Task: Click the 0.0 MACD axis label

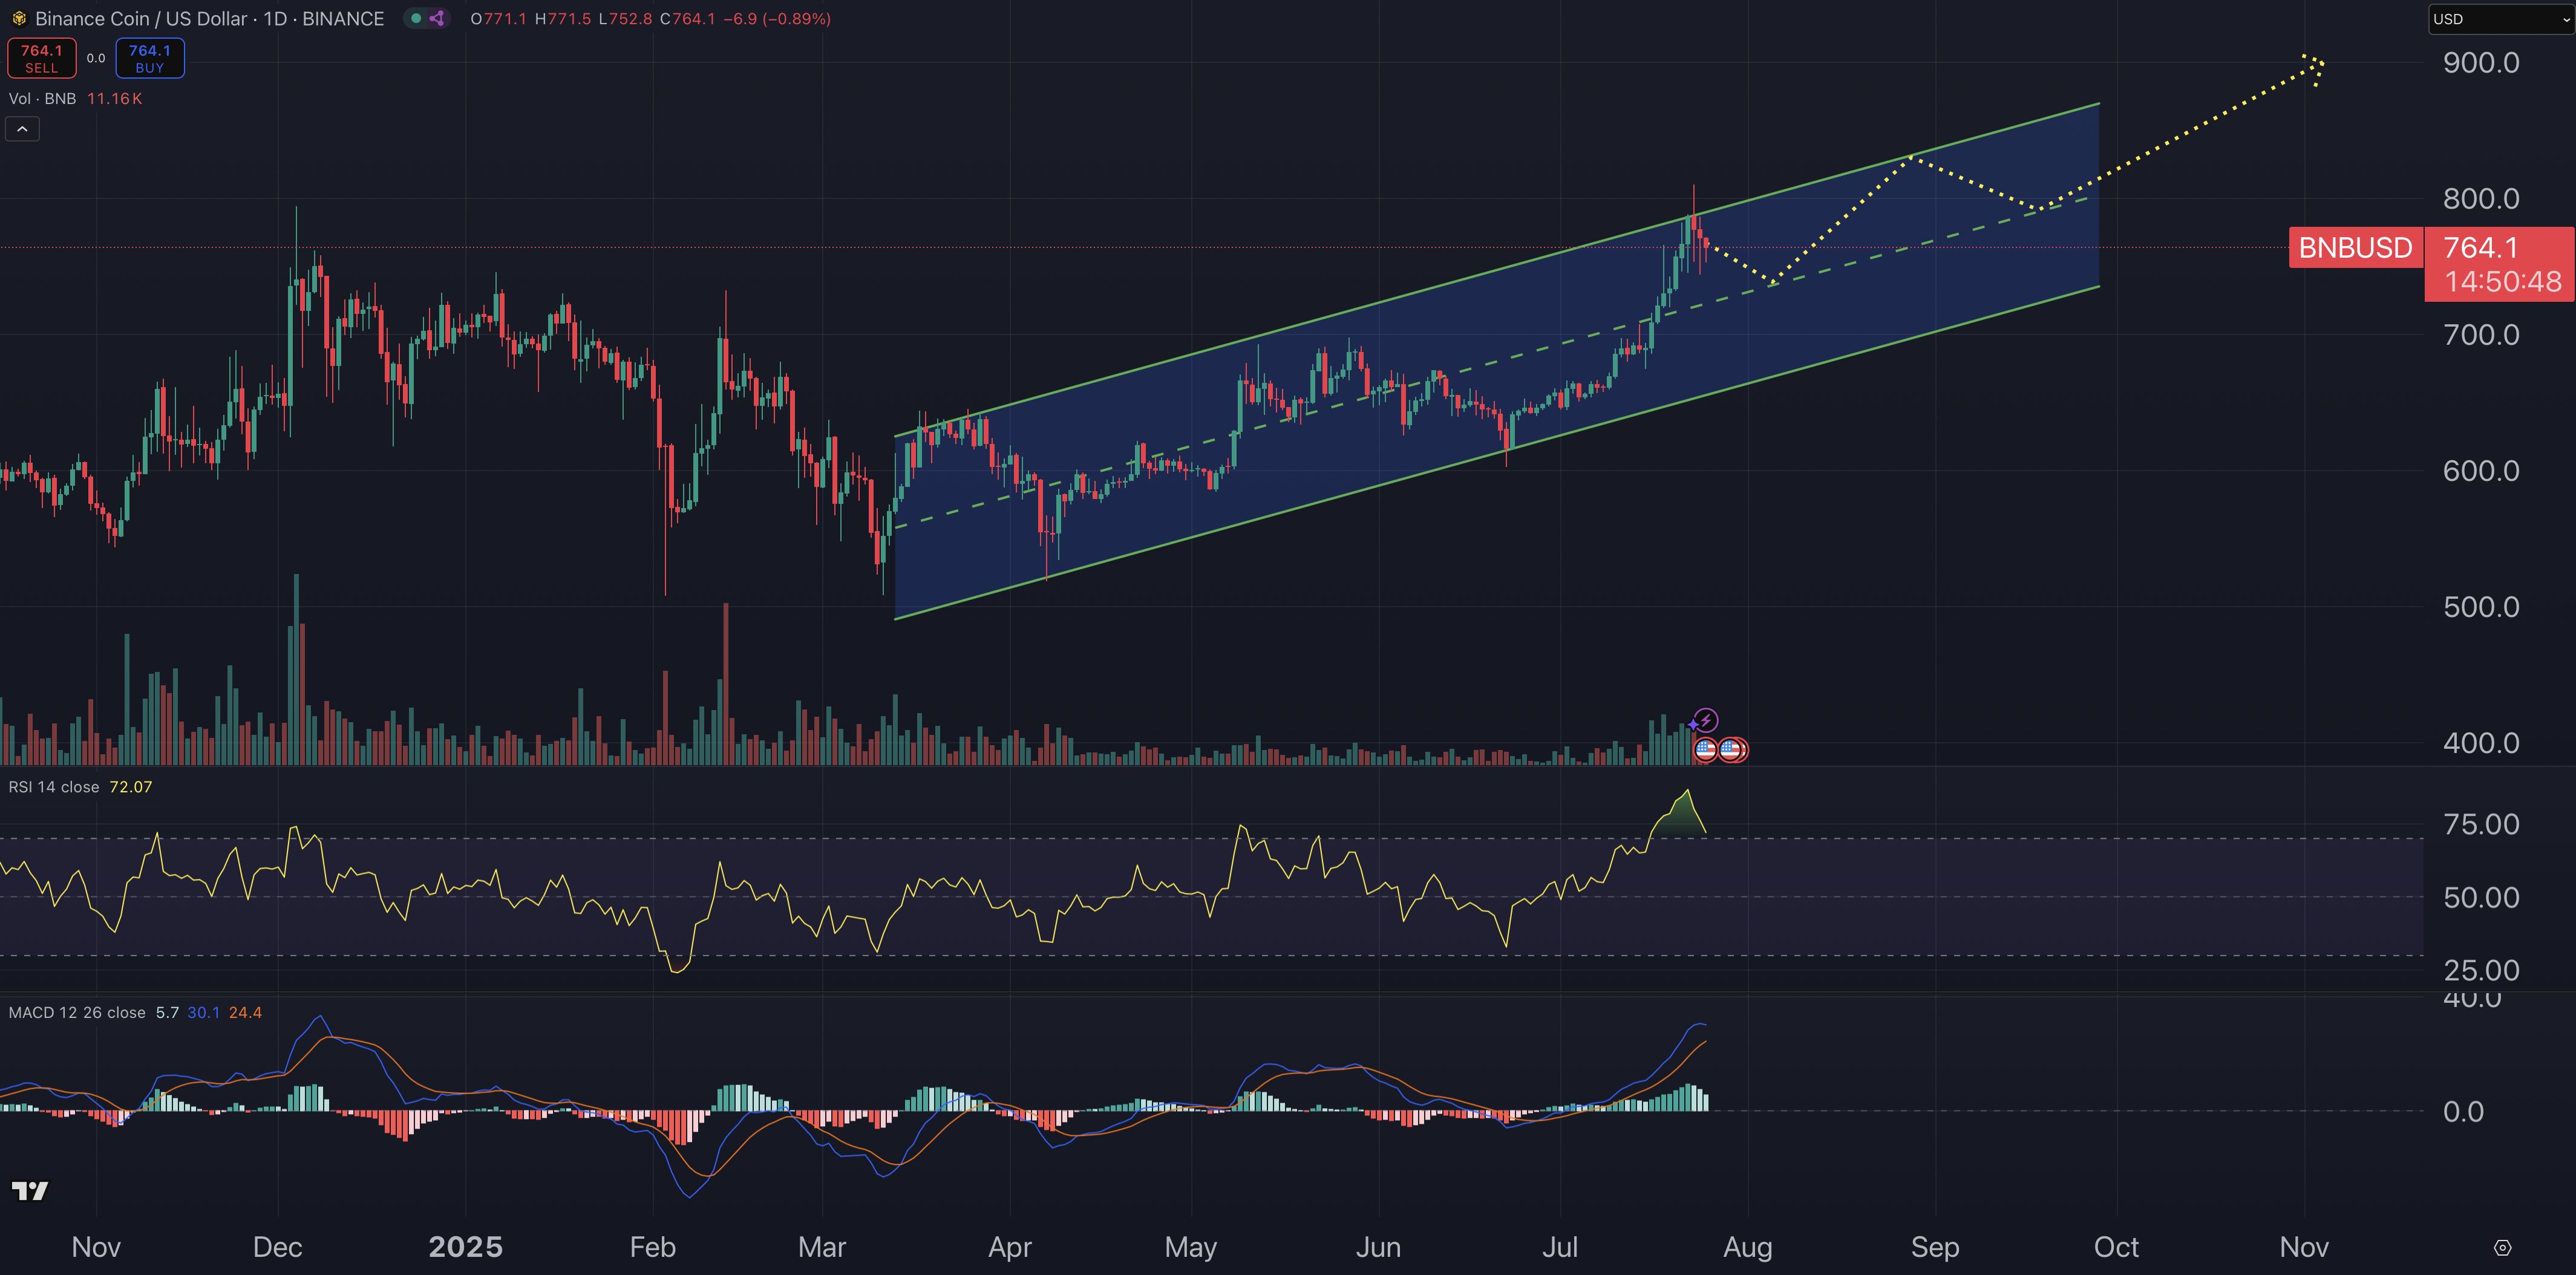Action: [2463, 1111]
